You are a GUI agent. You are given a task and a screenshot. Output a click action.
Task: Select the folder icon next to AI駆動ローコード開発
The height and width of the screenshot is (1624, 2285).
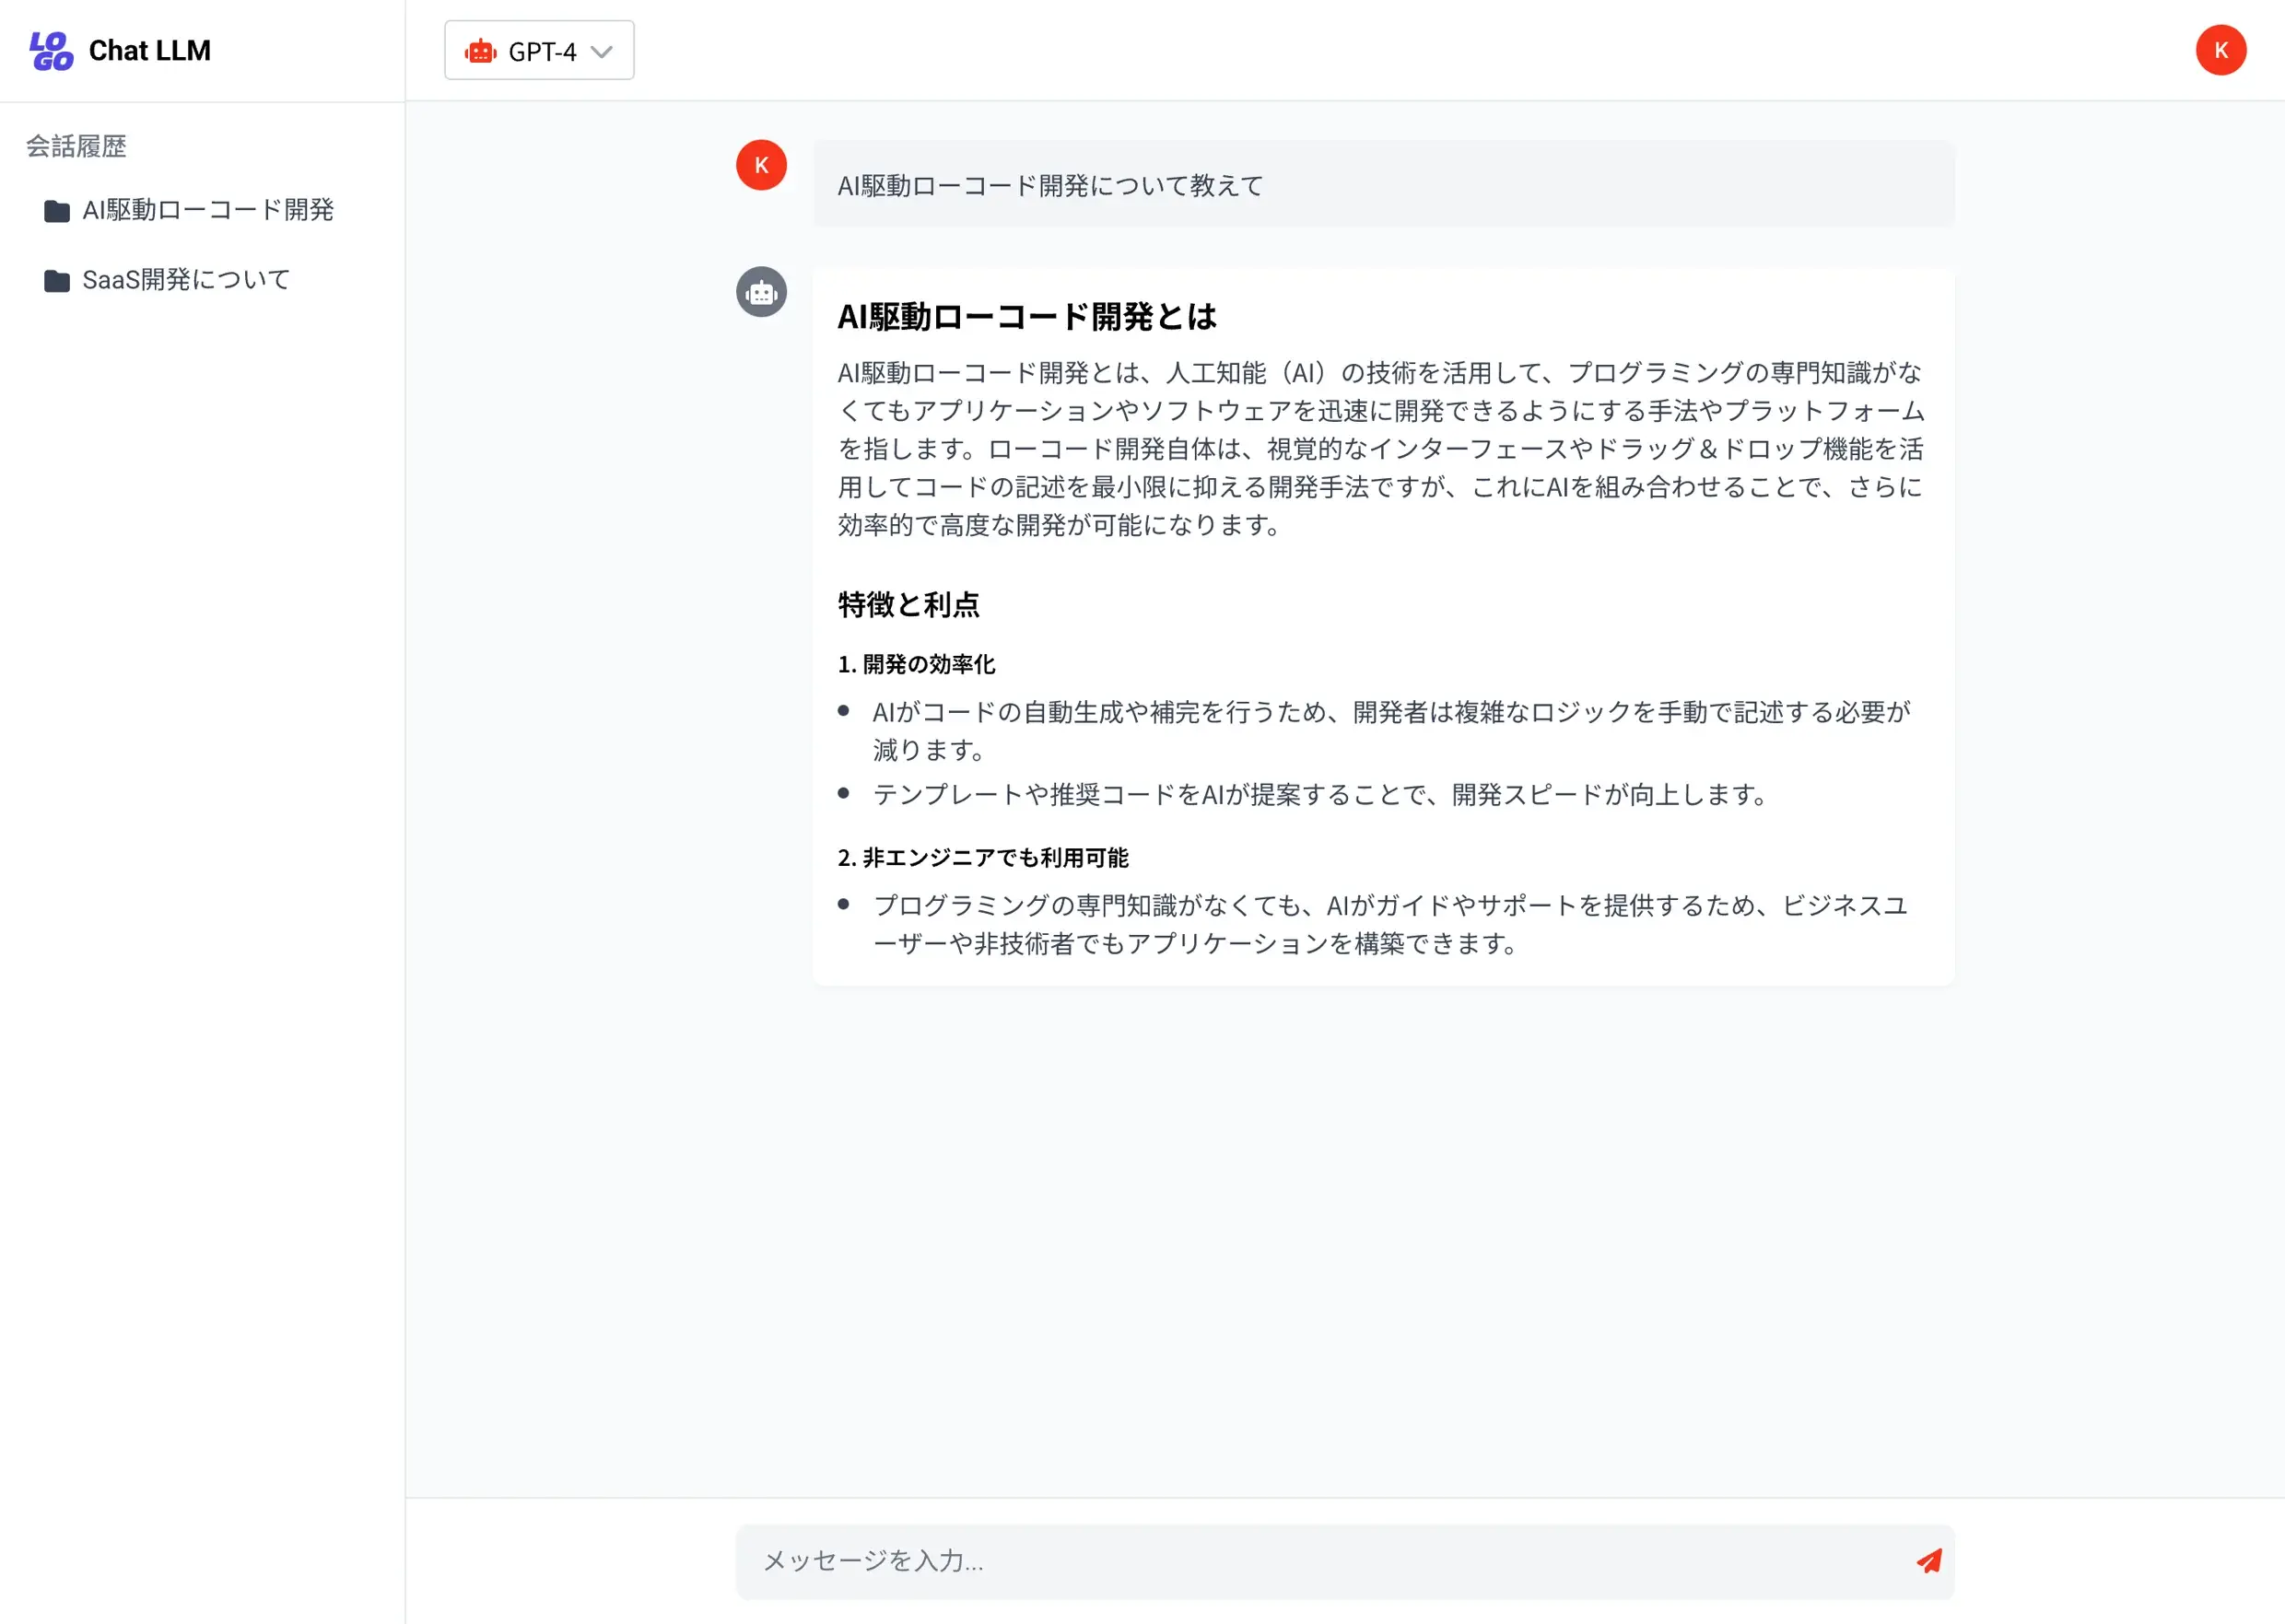click(56, 211)
